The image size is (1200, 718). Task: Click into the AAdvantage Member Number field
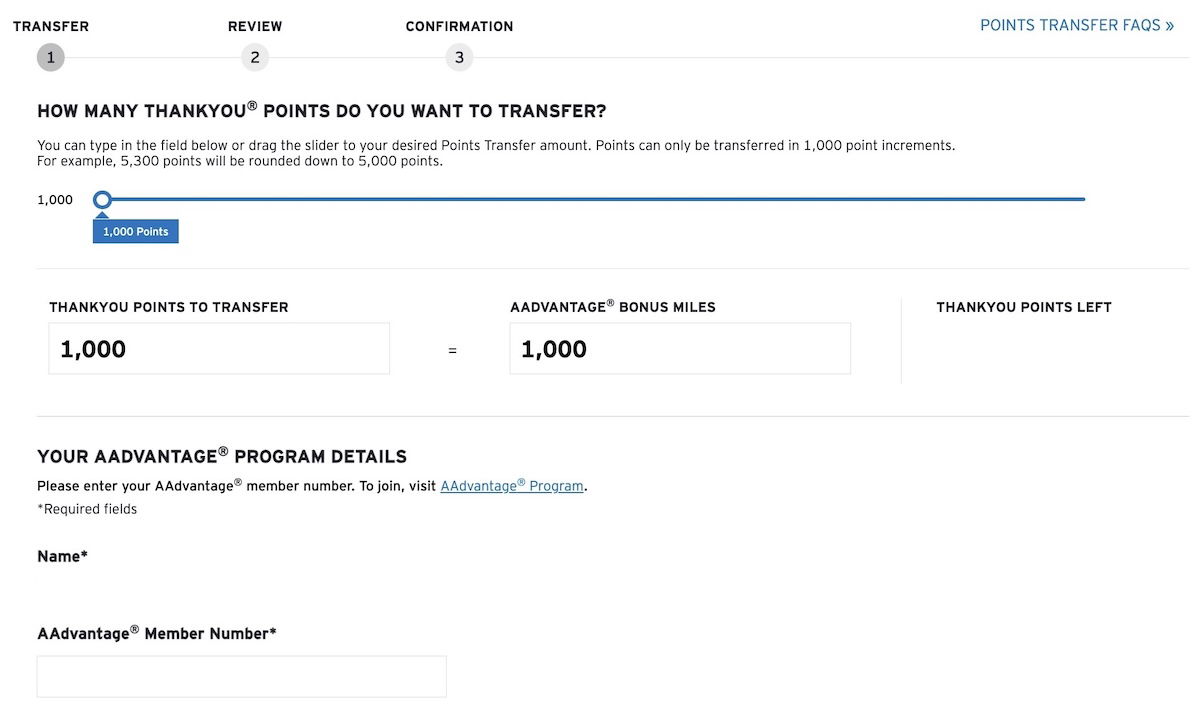[x=242, y=676]
